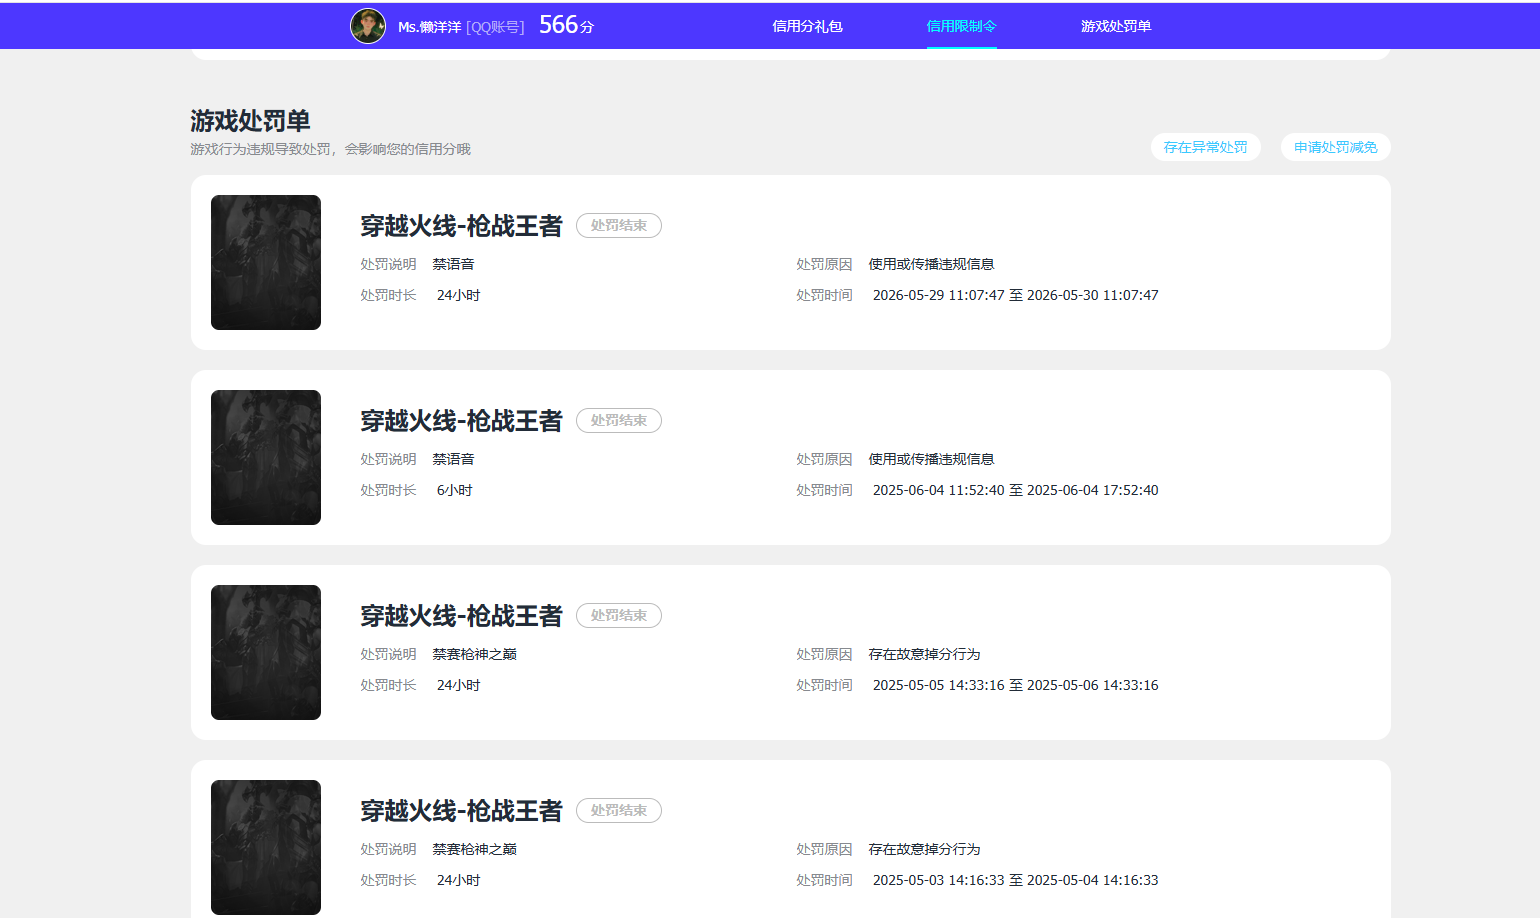Select game title in 2025-05-05 penalty card
Screen dimensions: 1540x918
[461, 616]
